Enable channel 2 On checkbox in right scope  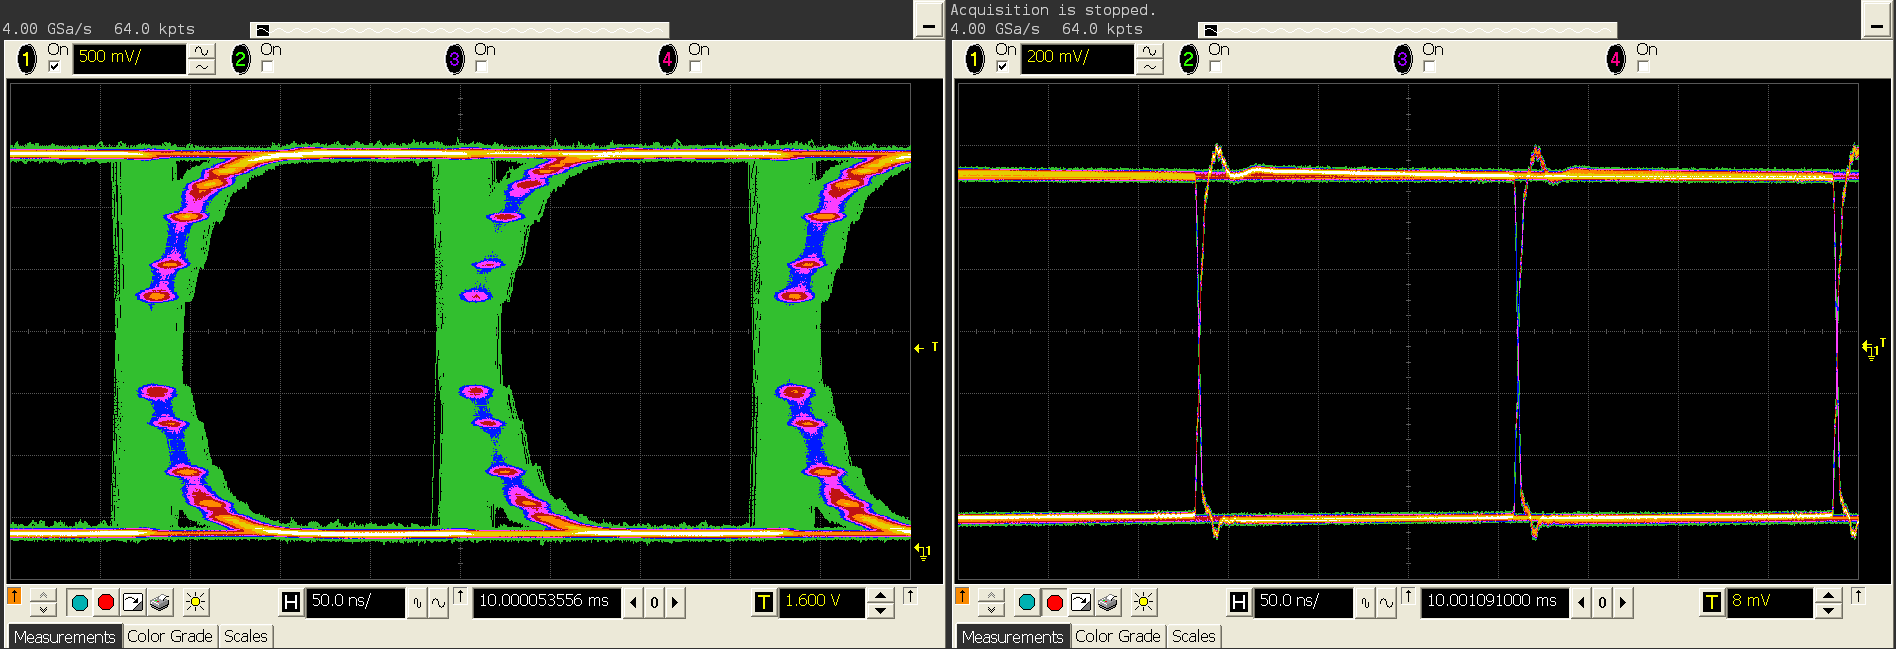coord(1215,67)
